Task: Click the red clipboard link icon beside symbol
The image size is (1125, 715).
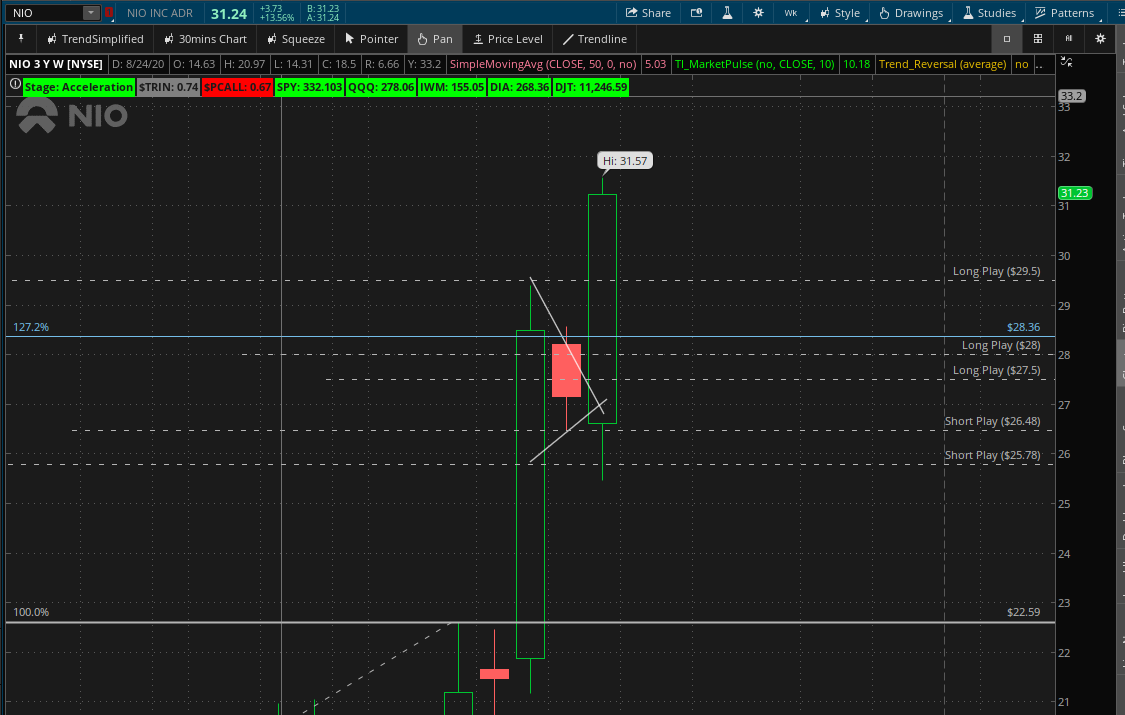Action: tap(109, 13)
